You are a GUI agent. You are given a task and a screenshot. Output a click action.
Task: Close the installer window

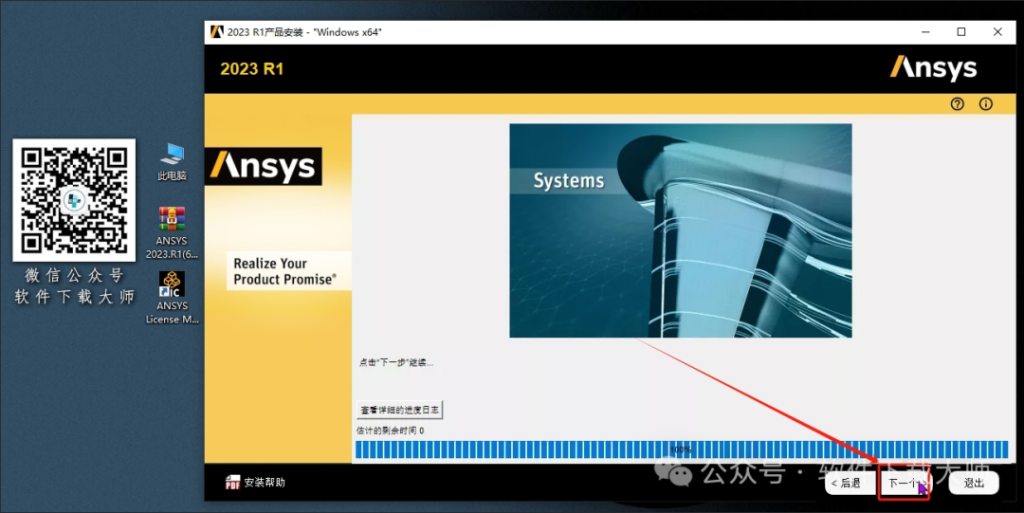tap(997, 32)
